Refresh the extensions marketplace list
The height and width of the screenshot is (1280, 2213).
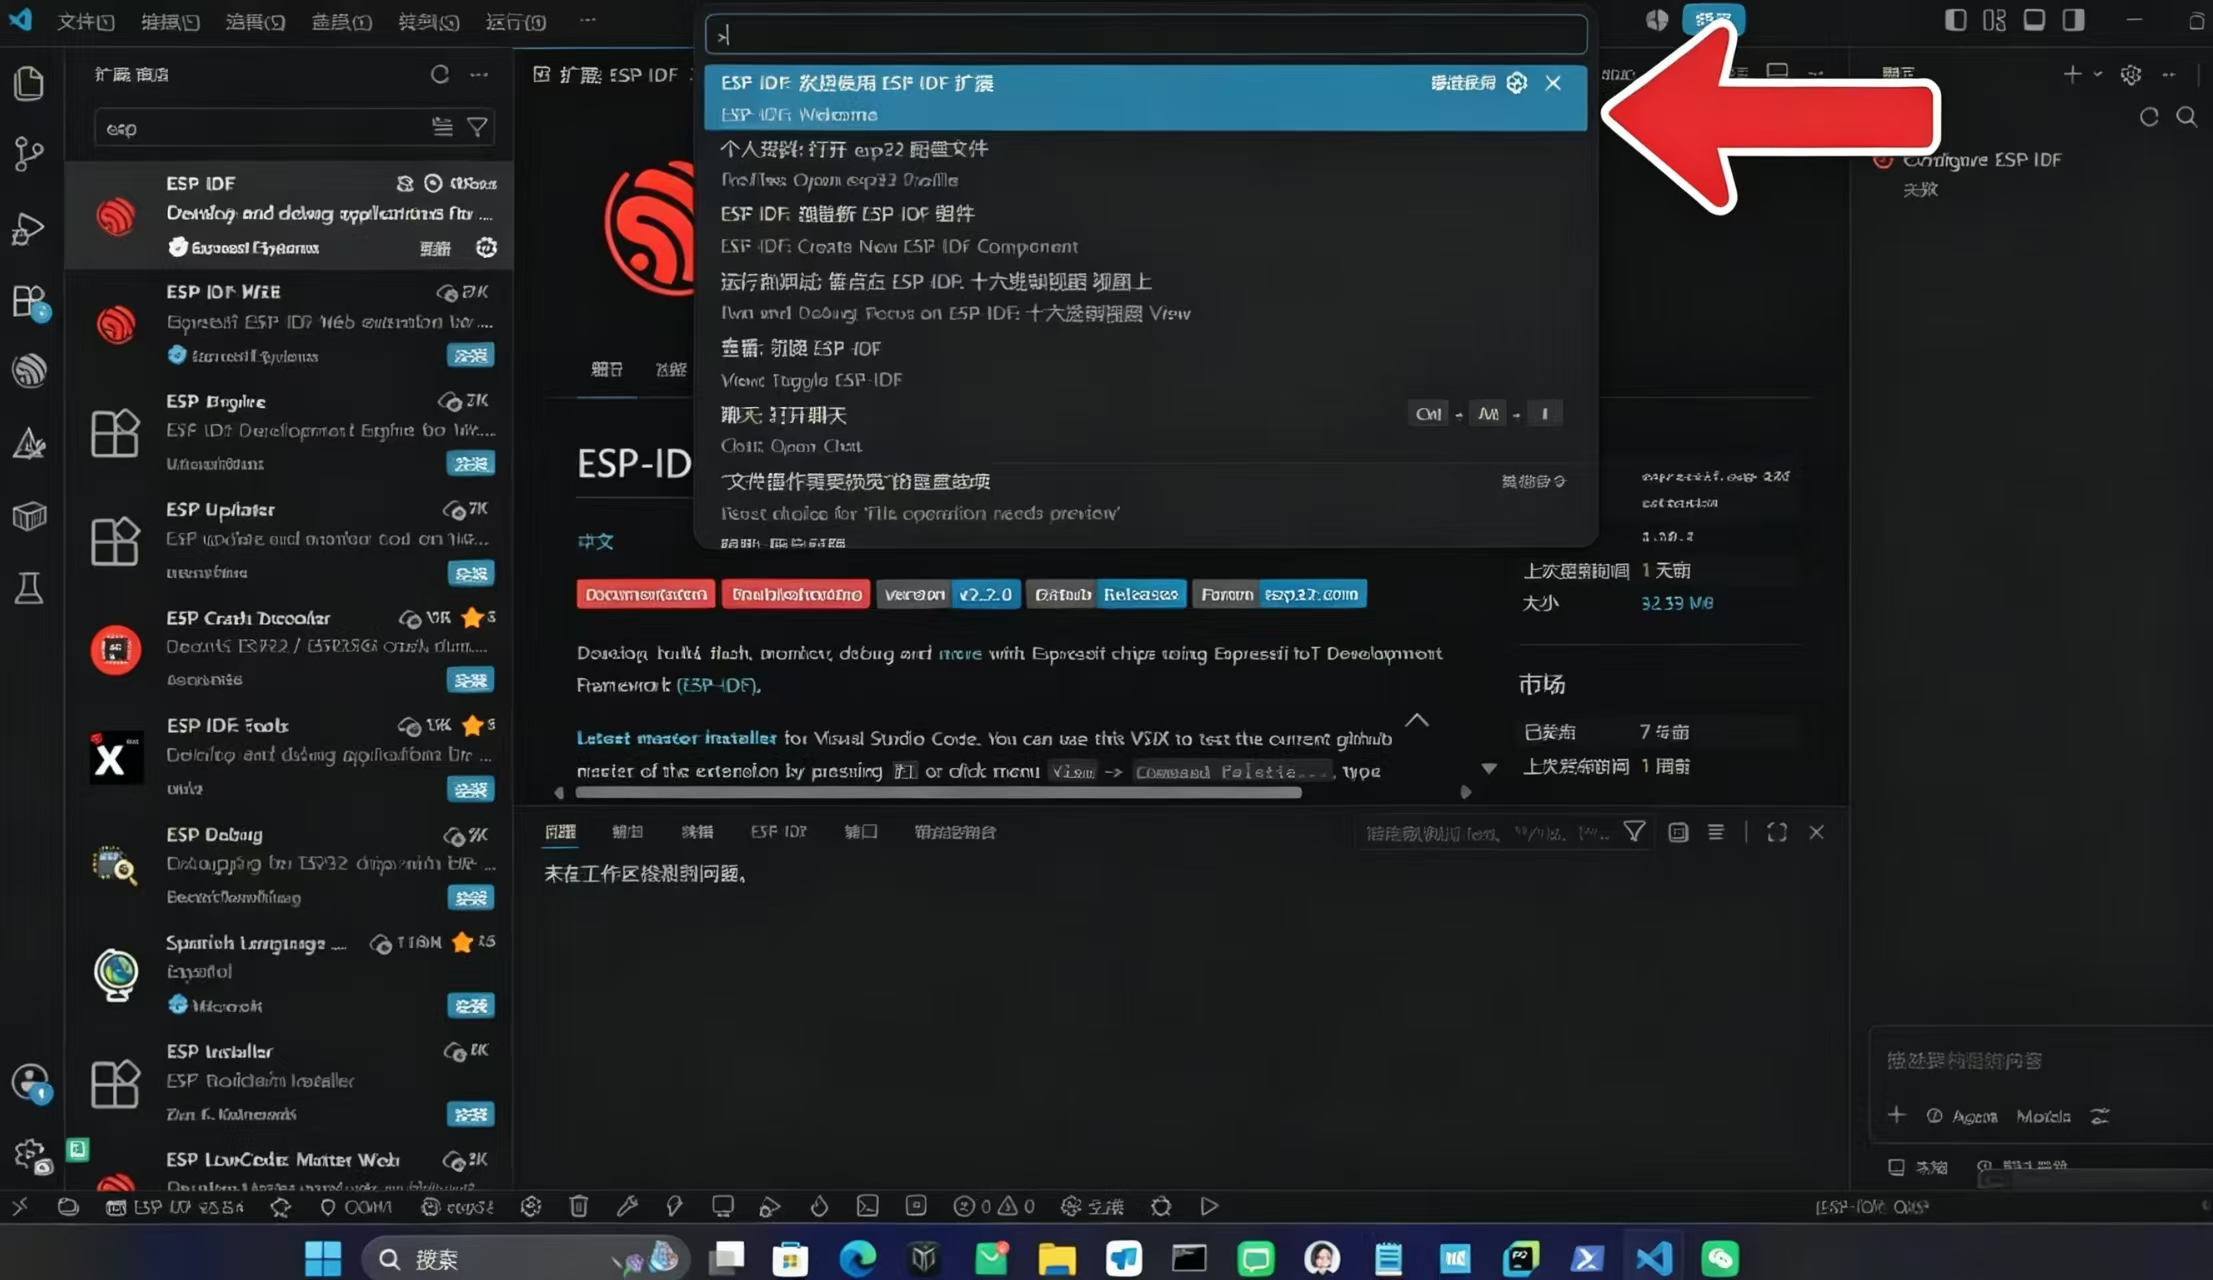click(x=440, y=74)
